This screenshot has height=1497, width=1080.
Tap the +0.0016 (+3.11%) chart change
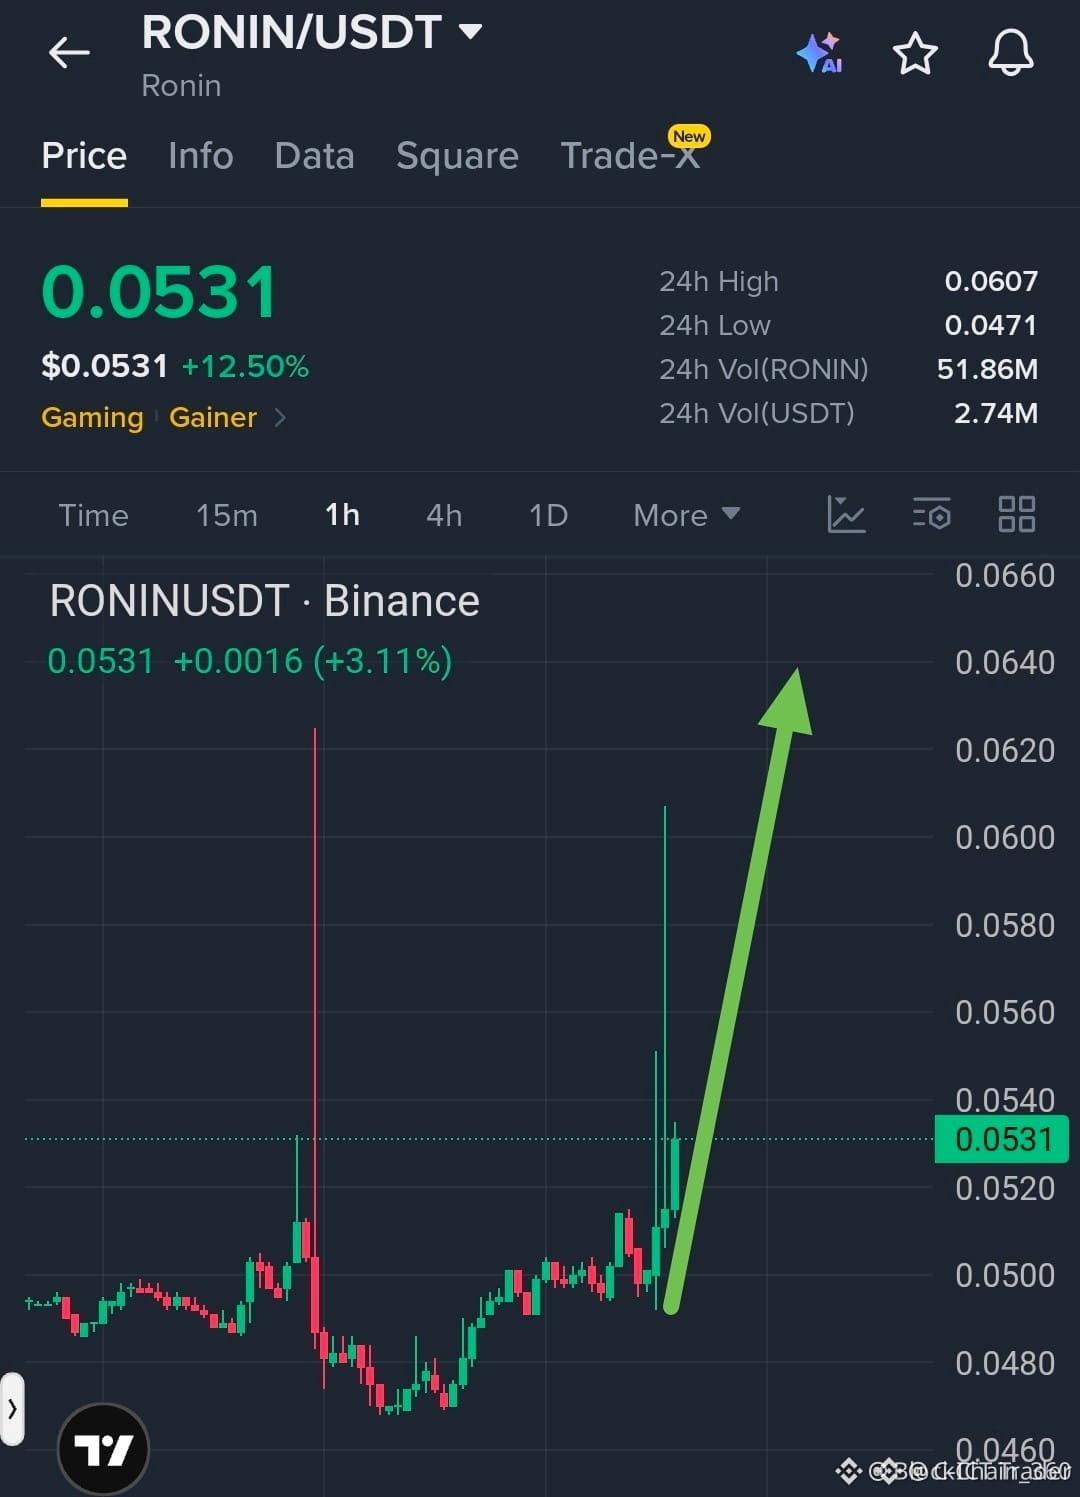(312, 661)
